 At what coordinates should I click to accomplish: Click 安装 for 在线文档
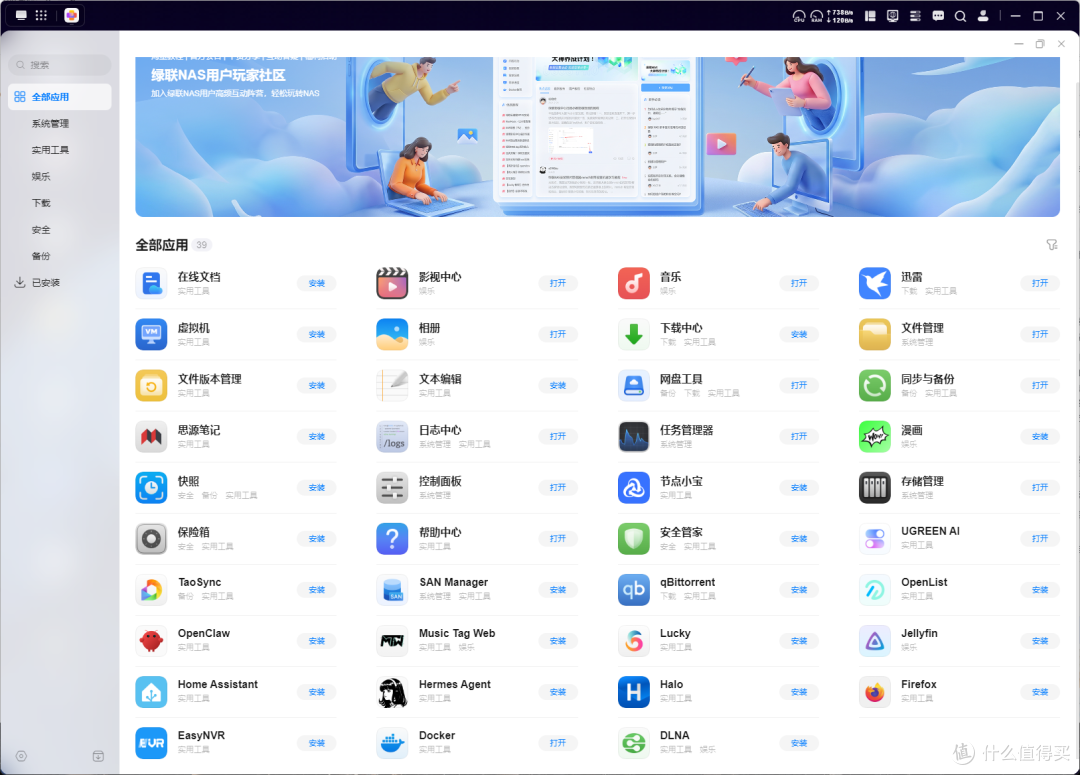(317, 283)
